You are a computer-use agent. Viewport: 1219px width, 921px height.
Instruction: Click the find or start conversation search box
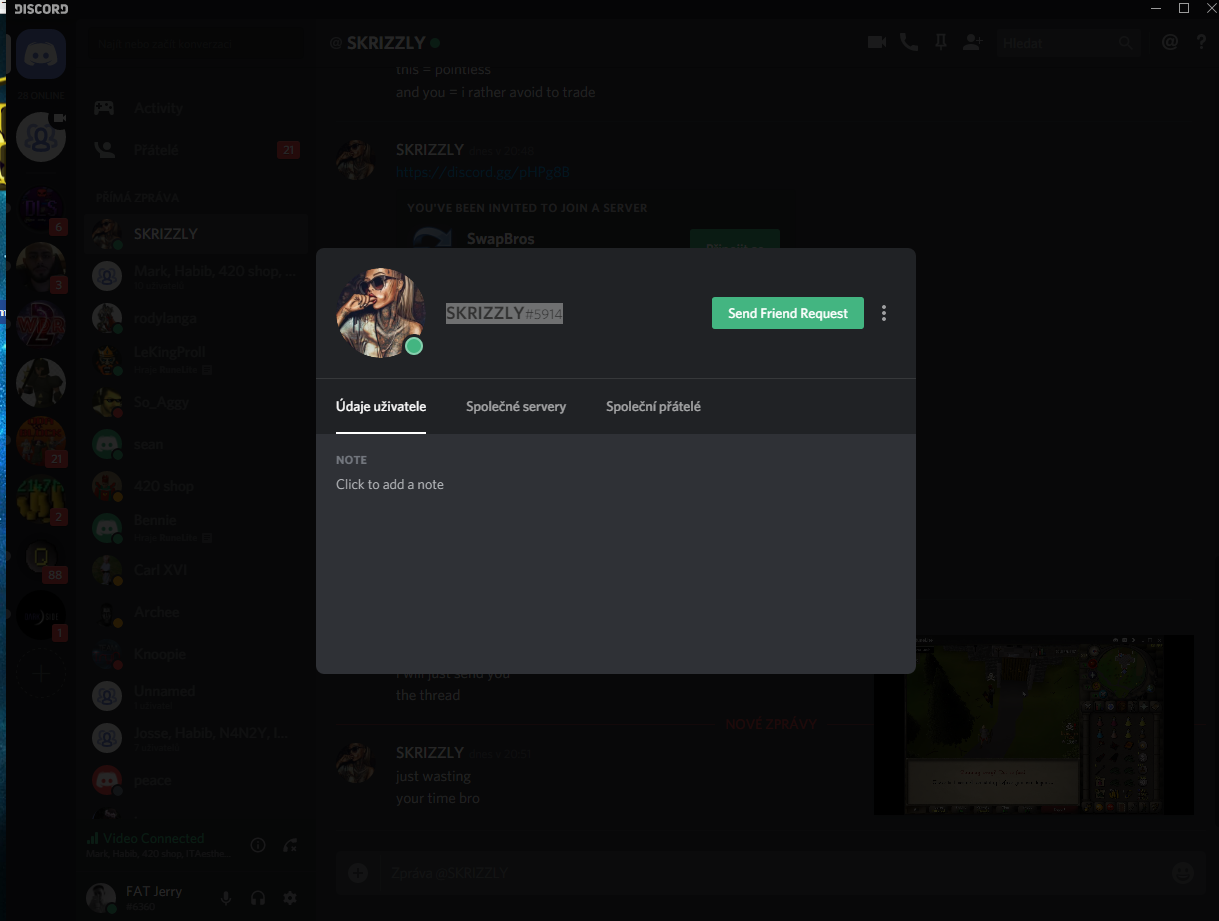[196, 44]
